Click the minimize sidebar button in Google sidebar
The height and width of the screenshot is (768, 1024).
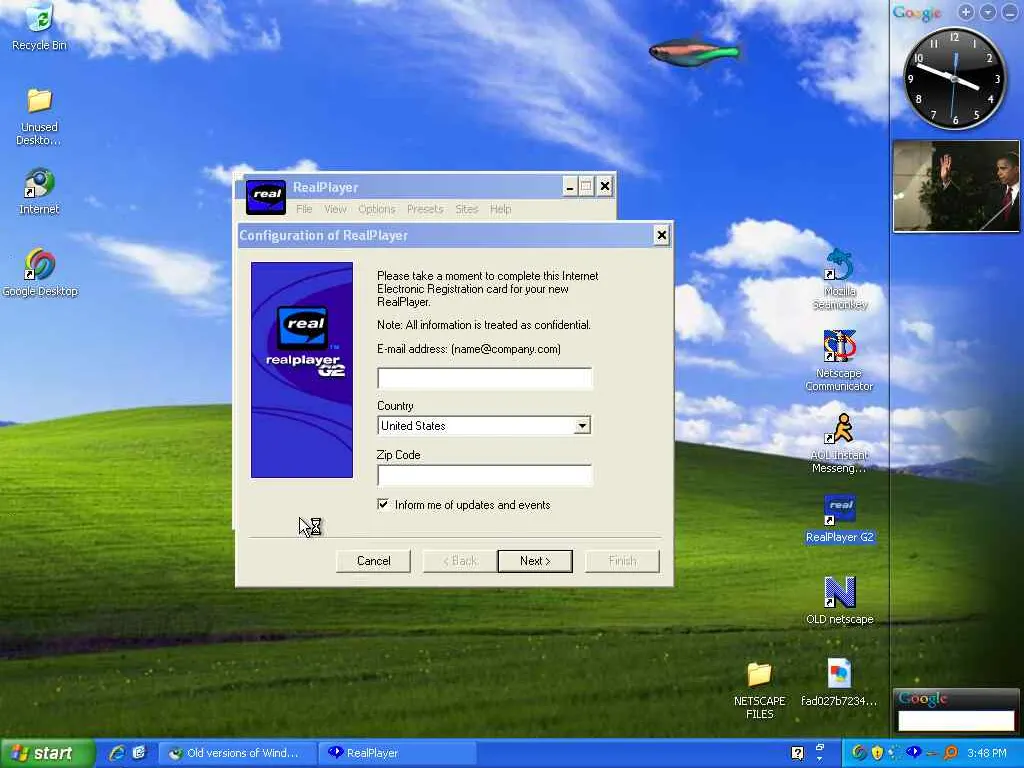pyautogui.click(x=1010, y=12)
